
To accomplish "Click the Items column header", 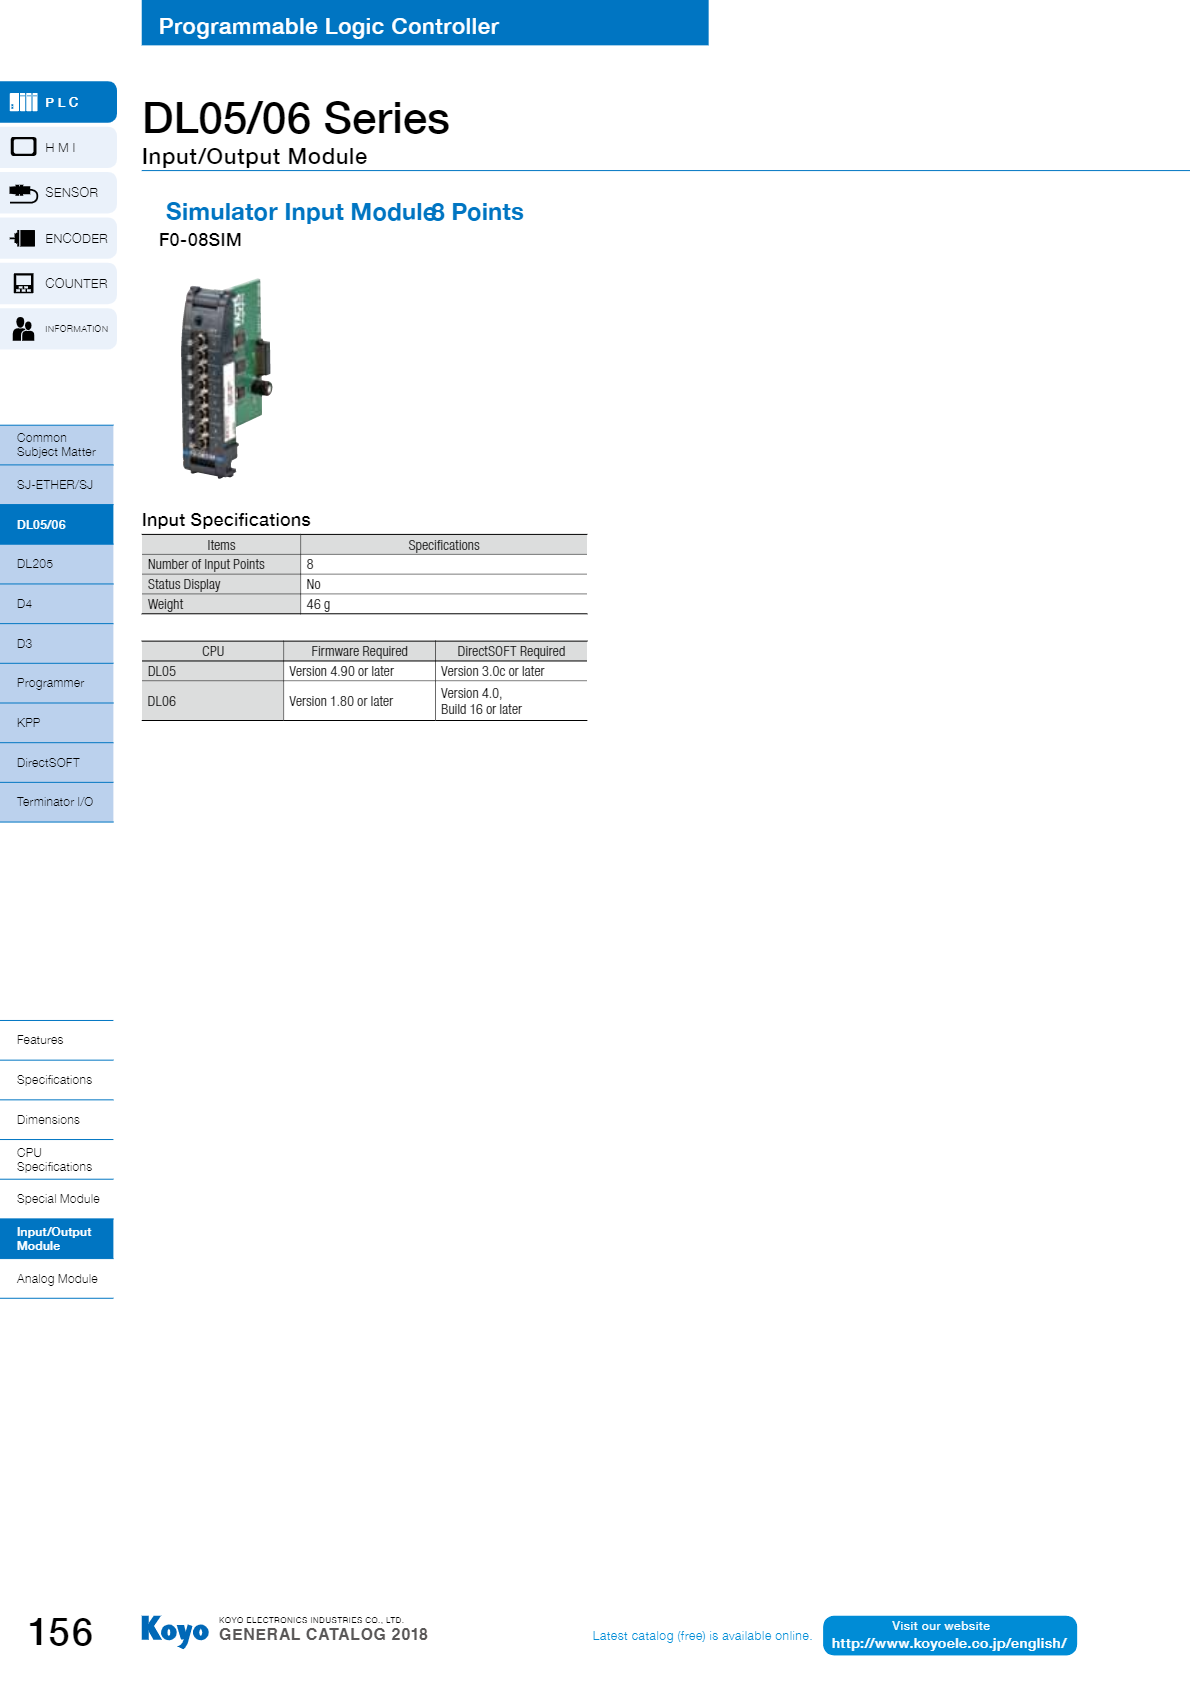I will pos(221,545).
